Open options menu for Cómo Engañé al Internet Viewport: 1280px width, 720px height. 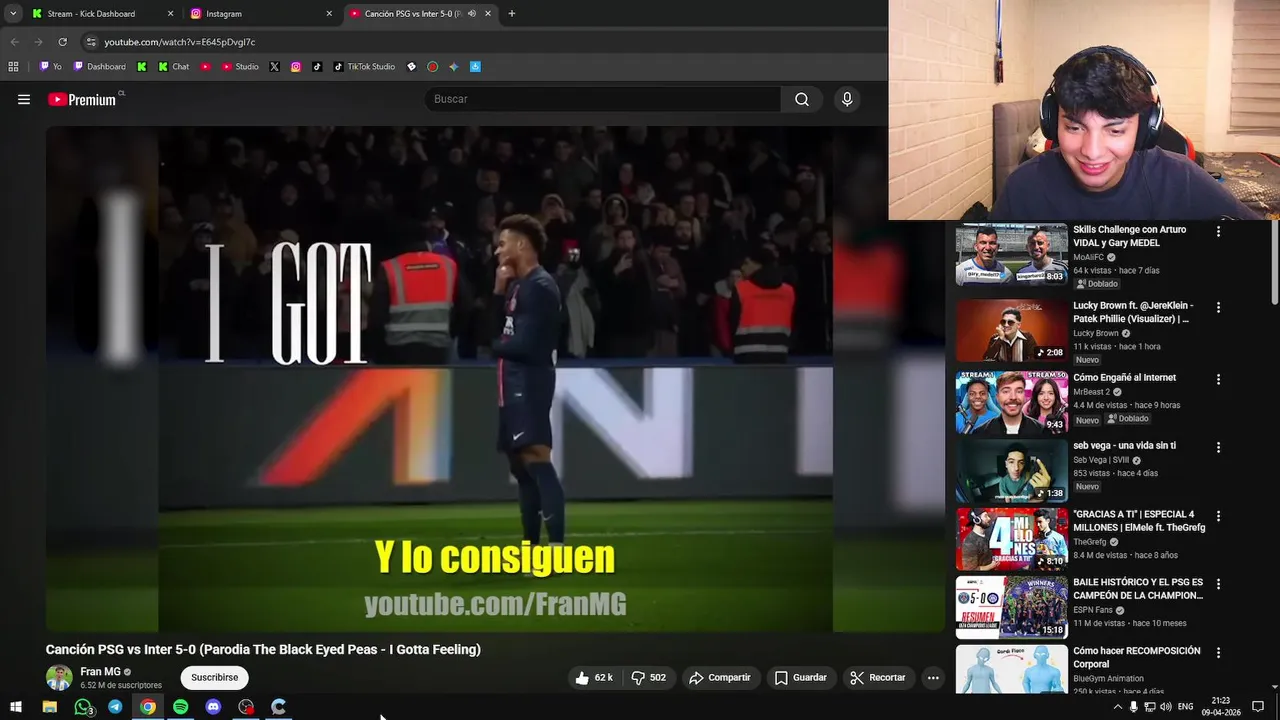[1218, 380]
